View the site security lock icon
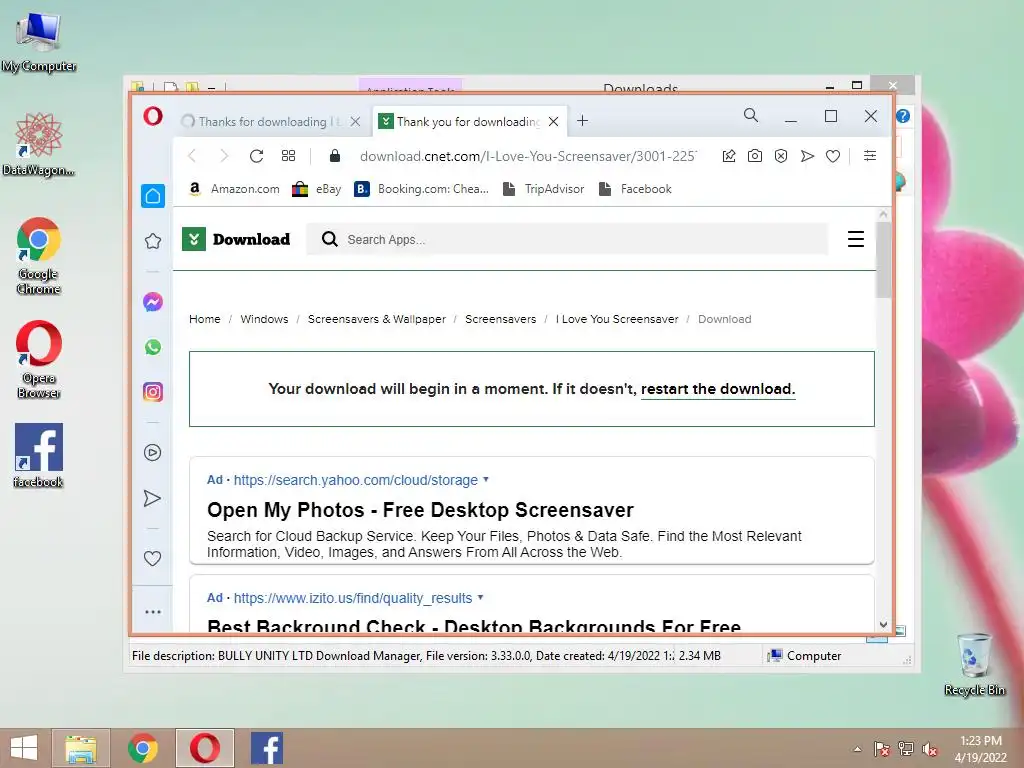 pyautogui.click(x=335, y=155)
